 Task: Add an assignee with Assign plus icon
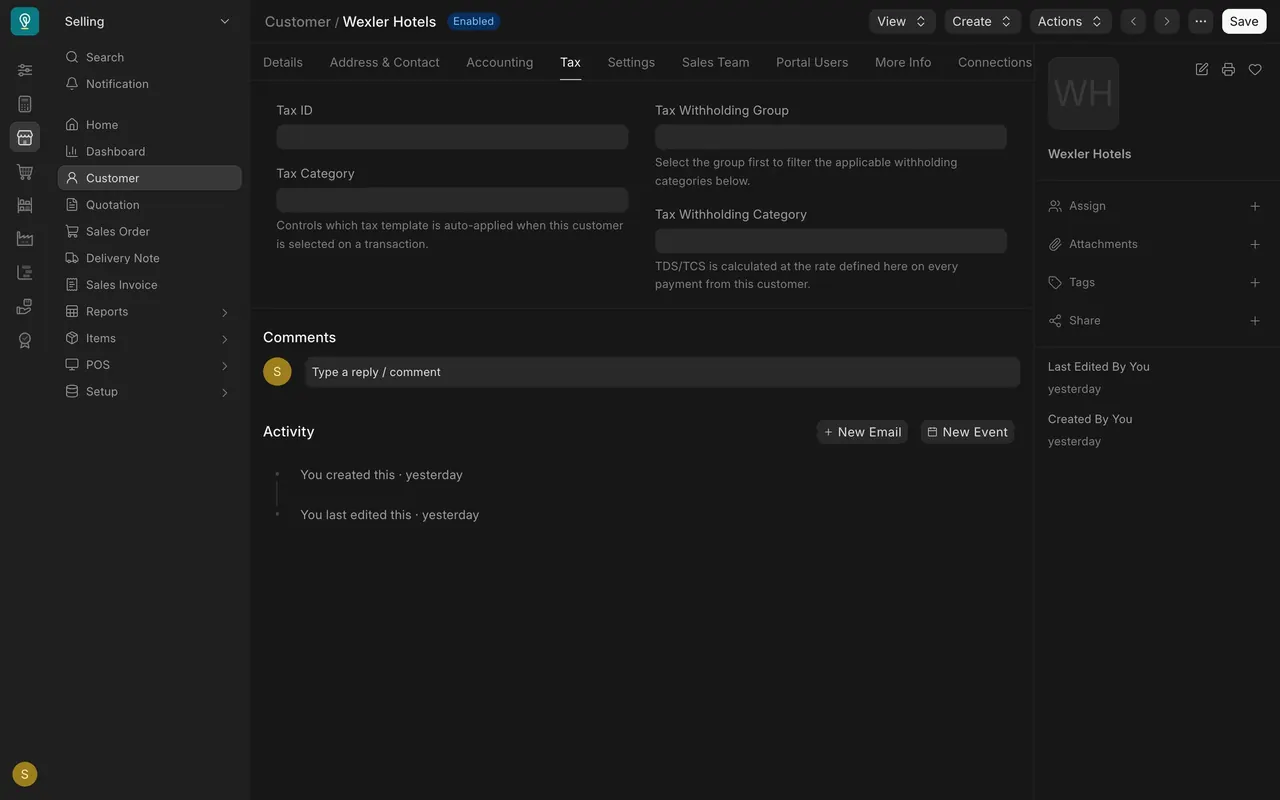[1255, 206]
